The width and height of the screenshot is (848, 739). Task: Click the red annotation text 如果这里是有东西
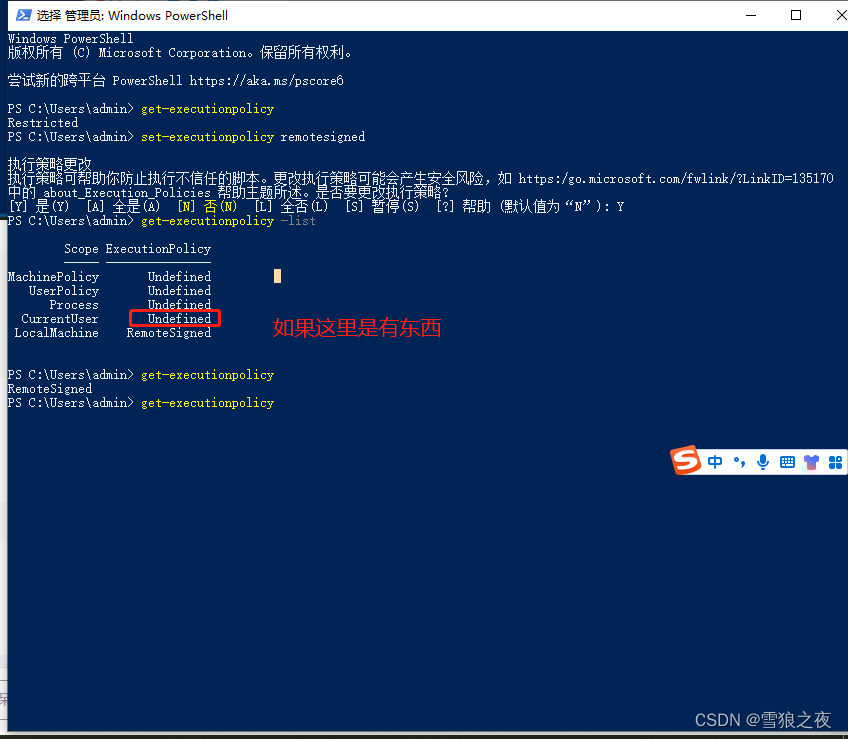(357, 327)
